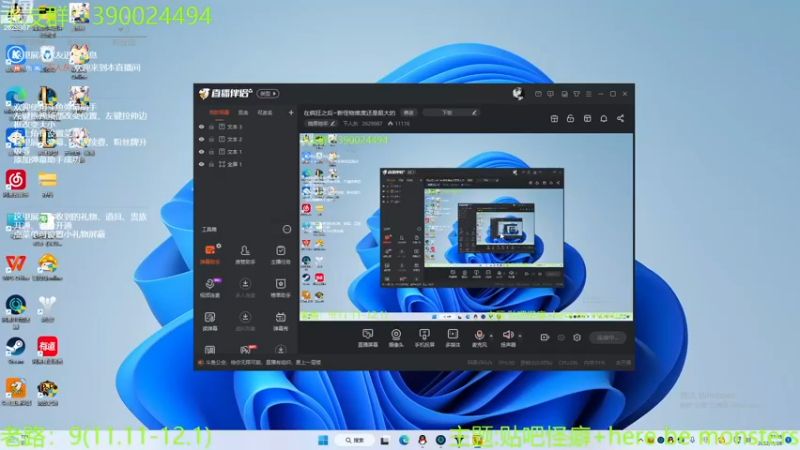Click the 修改 button next to stream title
800x450 pixels.
pos(409,112)
